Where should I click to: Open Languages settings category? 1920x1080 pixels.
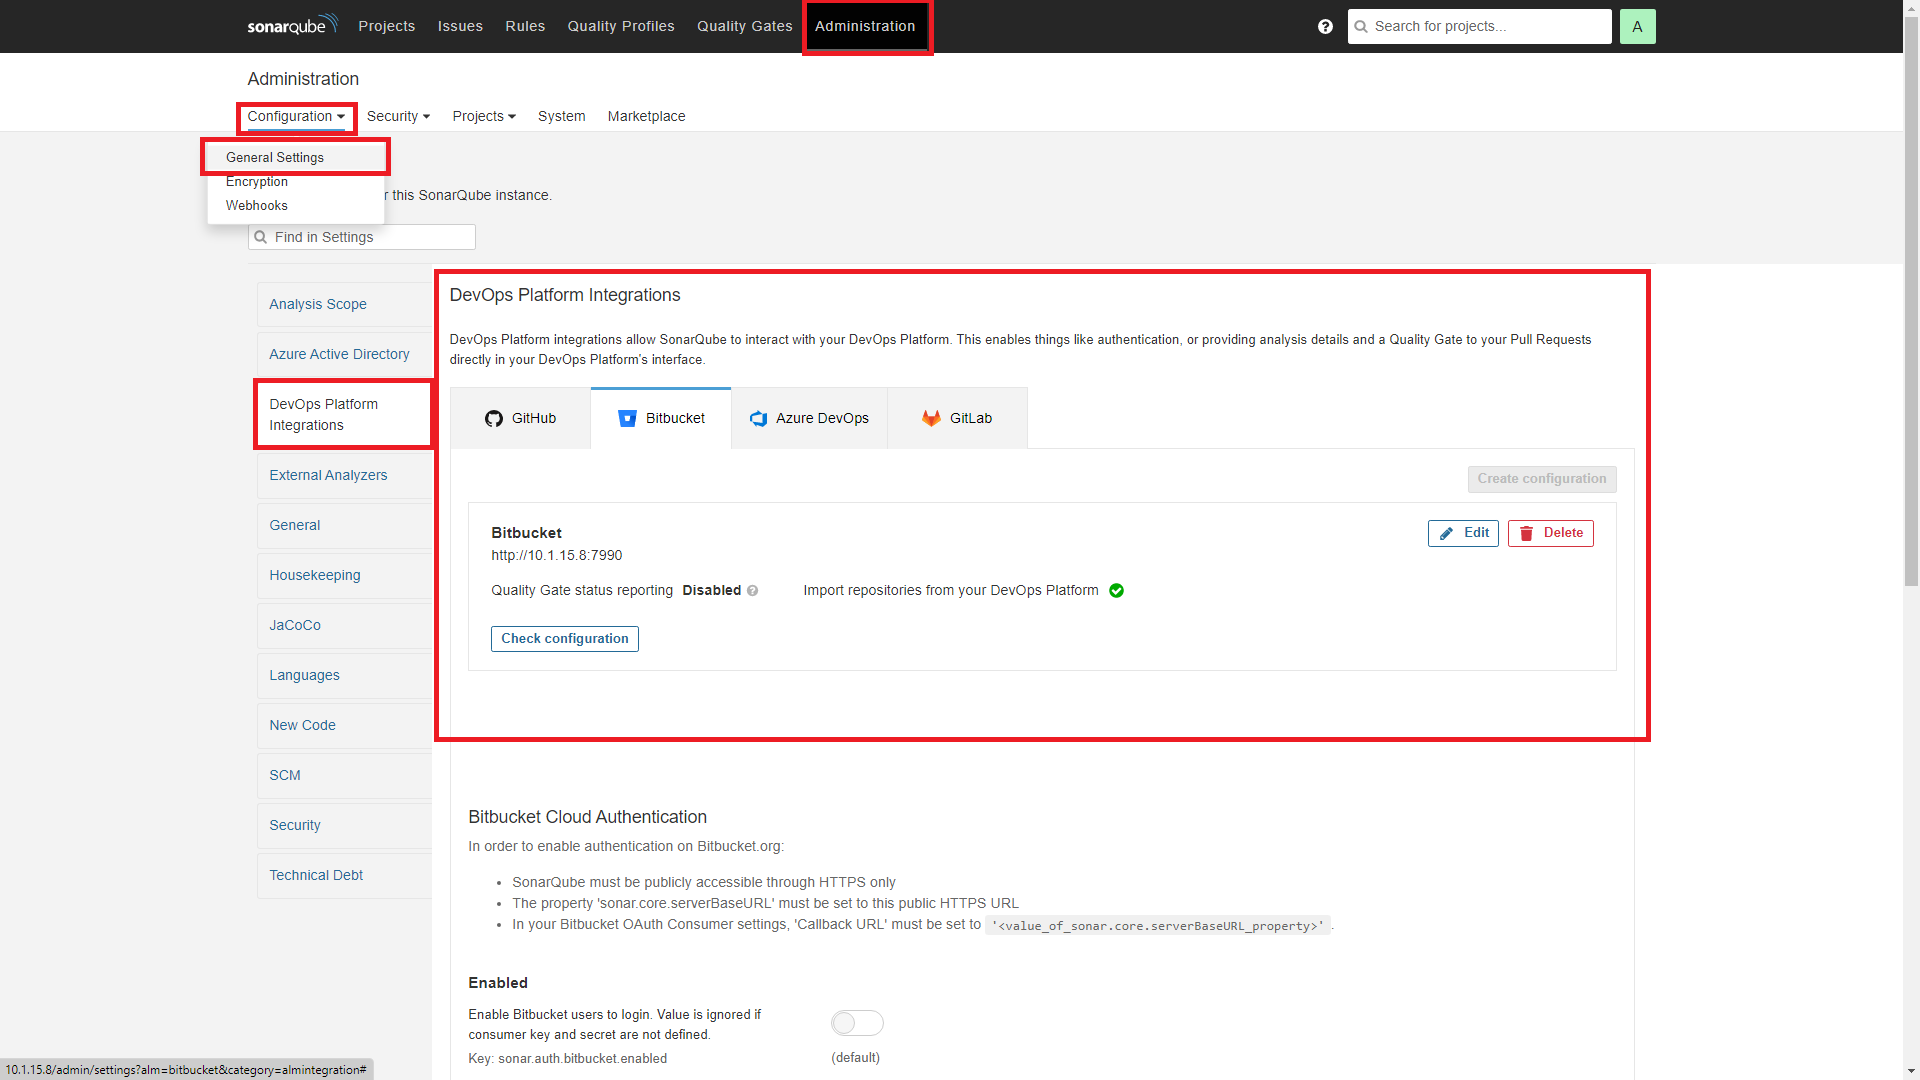[x=345, y=676]
